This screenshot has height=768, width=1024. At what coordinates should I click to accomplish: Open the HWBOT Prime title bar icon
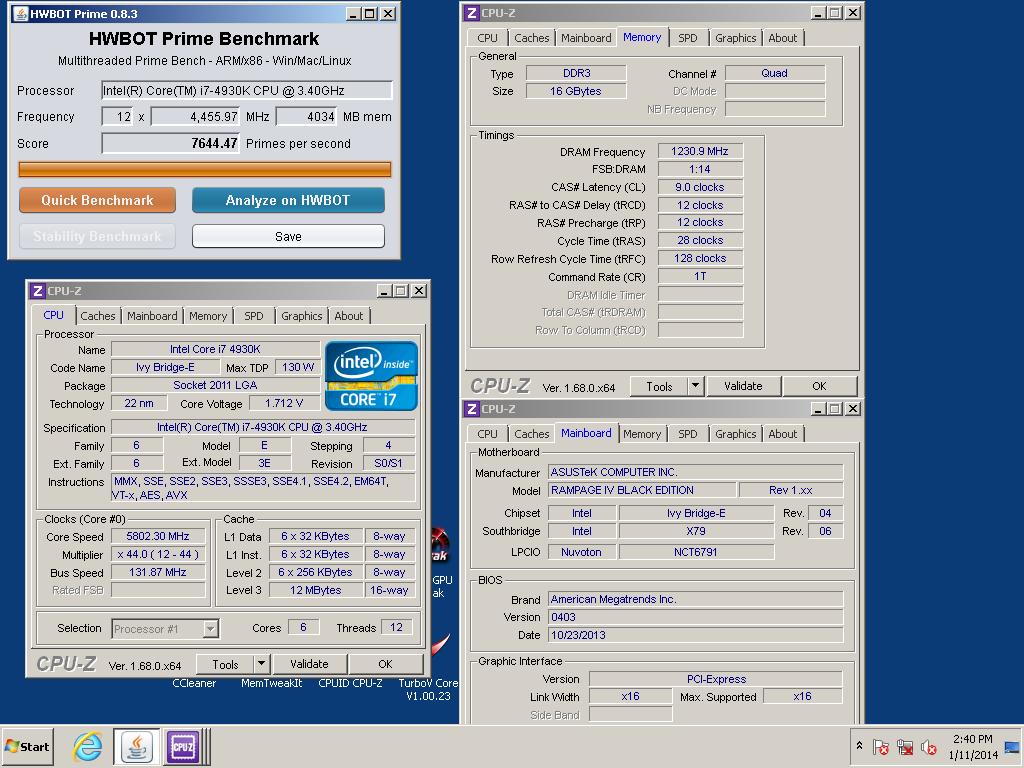coord(20,14)
